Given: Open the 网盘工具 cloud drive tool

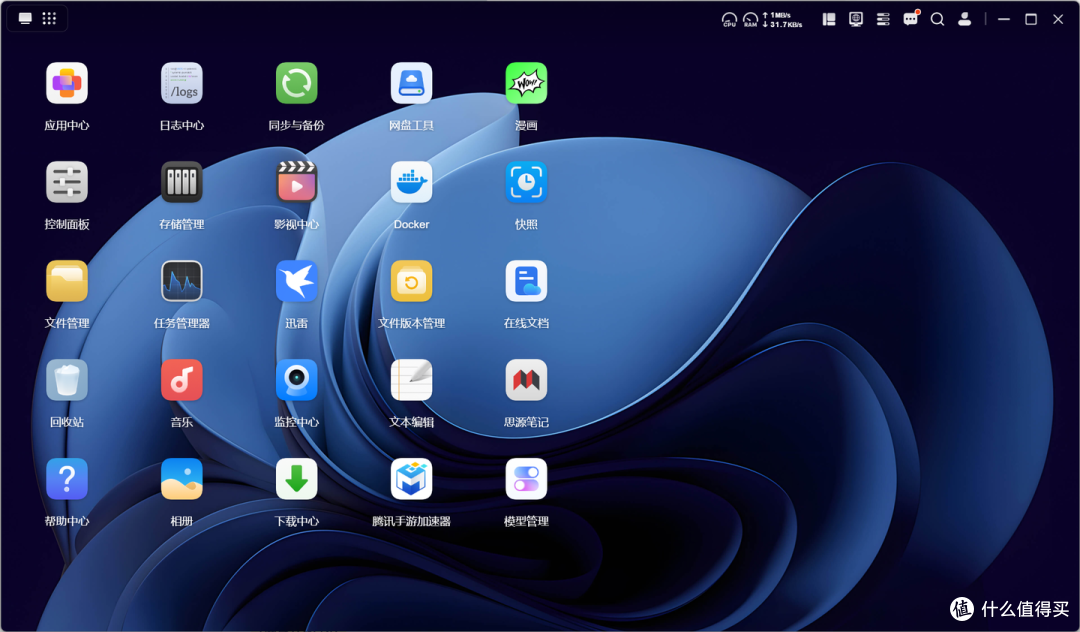Looking at the screenshot, I should [411, 83].
